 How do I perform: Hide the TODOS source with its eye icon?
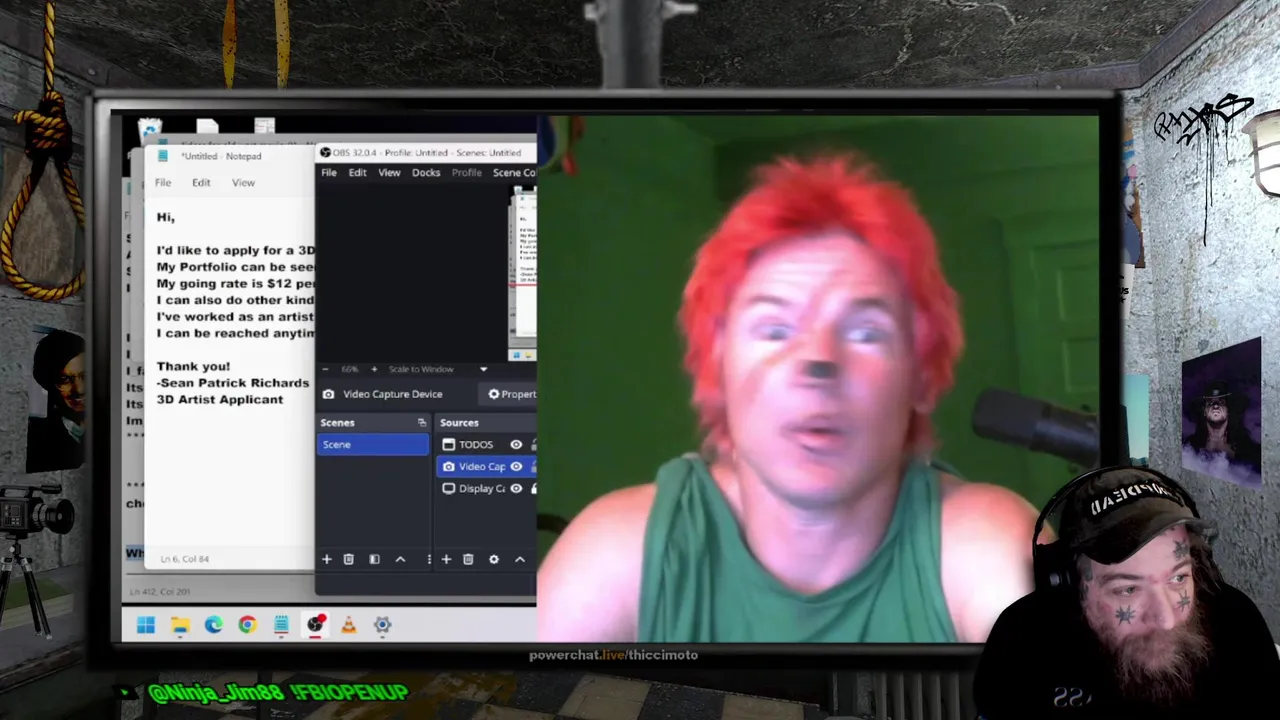pos(516,445)
